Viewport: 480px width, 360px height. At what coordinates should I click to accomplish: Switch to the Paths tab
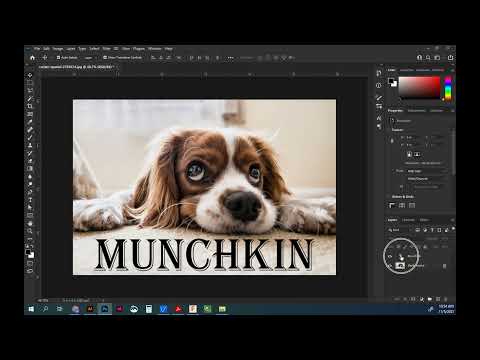424,220
